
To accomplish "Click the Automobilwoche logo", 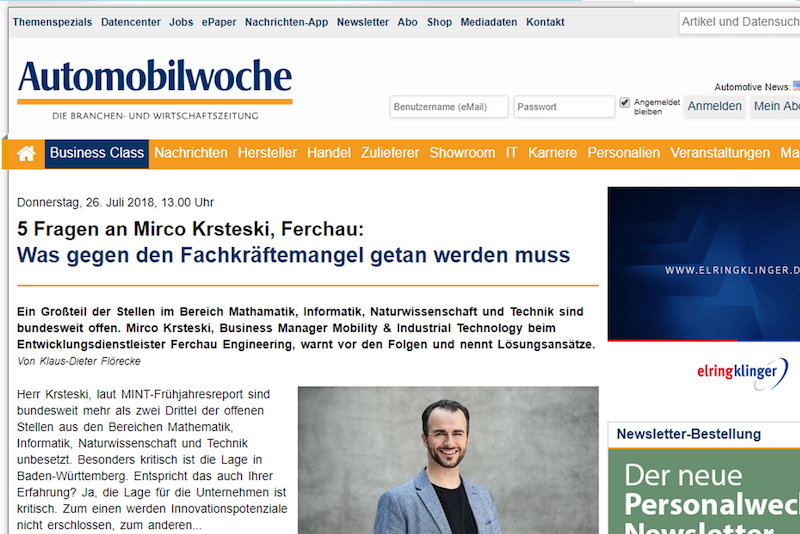I will [x=155, y=90].
